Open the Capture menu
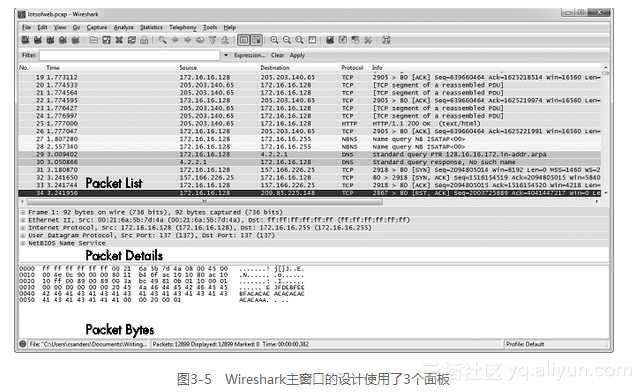 [x=97, y=27]
